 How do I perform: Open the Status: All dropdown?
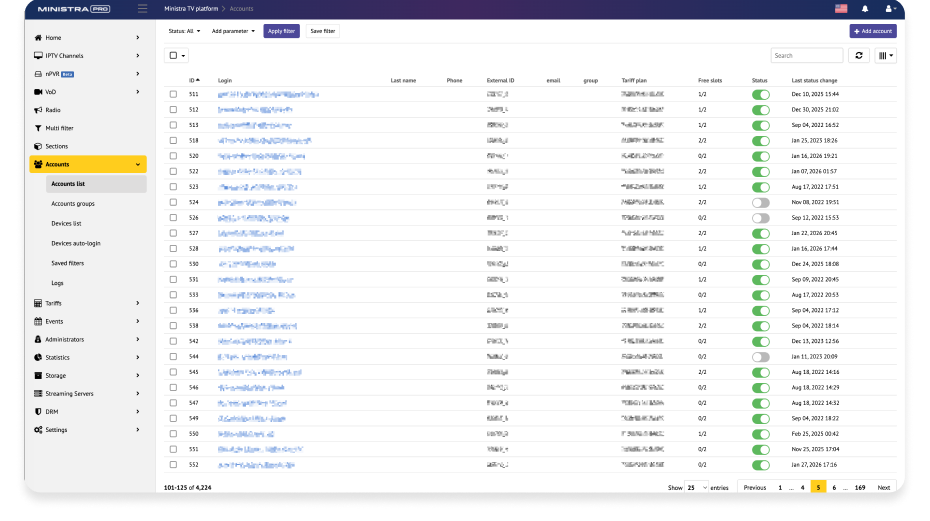pyautogui.click(x=183, y=31)
